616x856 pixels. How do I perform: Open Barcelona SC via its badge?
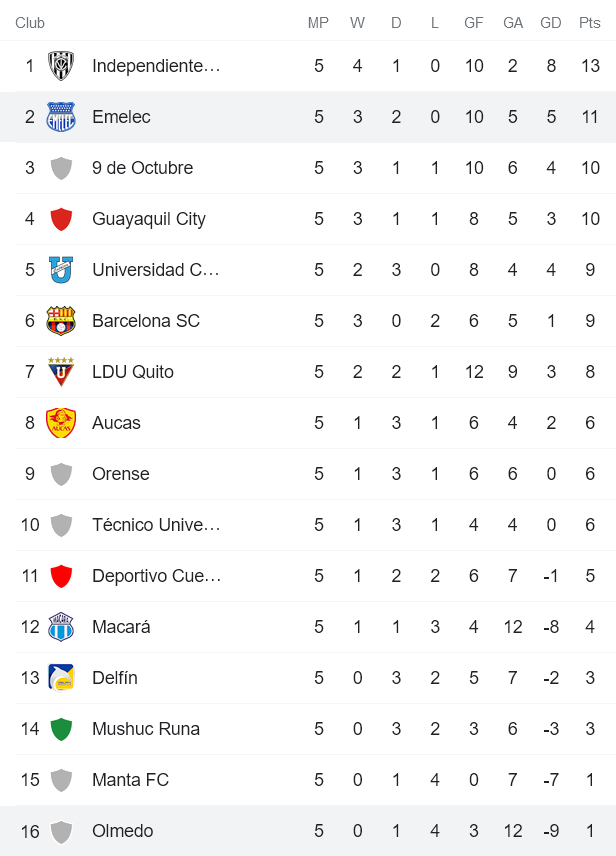pos(62,321)
